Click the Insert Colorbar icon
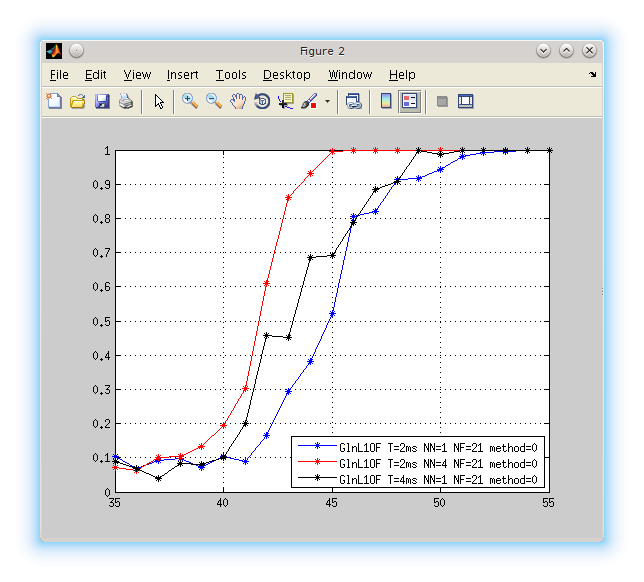This screenshot has height=582, width=644. [x=385, y=101]
